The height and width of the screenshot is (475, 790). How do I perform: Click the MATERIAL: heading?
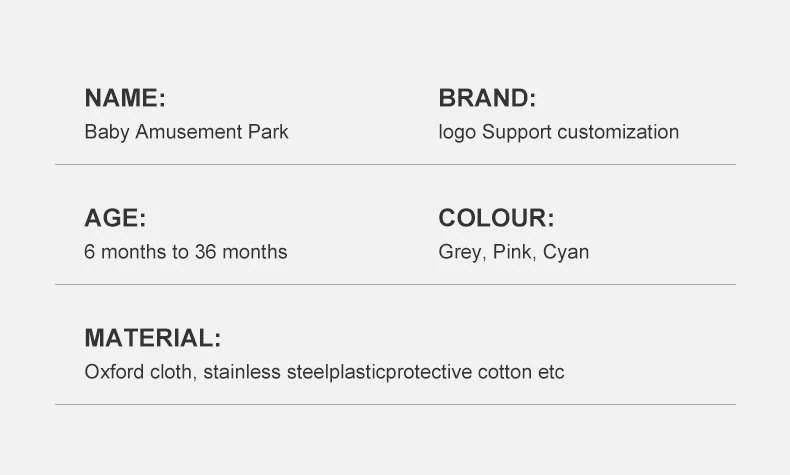pos(153,338)
